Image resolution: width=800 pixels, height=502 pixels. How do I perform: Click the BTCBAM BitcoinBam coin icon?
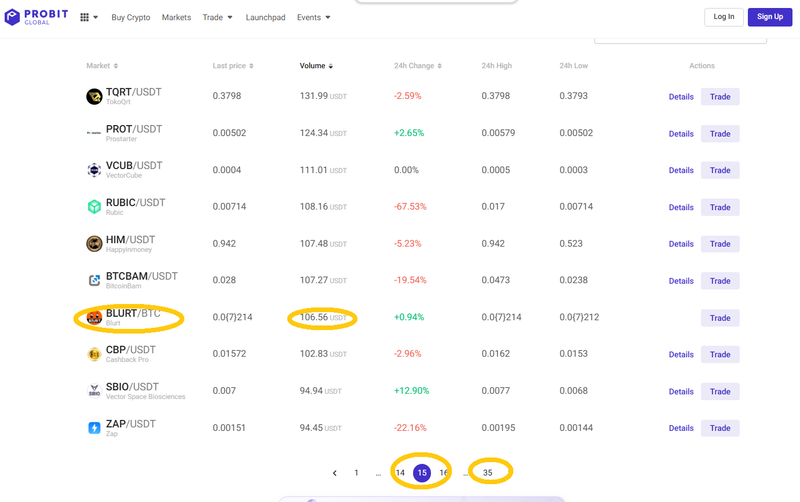(94, 281)
